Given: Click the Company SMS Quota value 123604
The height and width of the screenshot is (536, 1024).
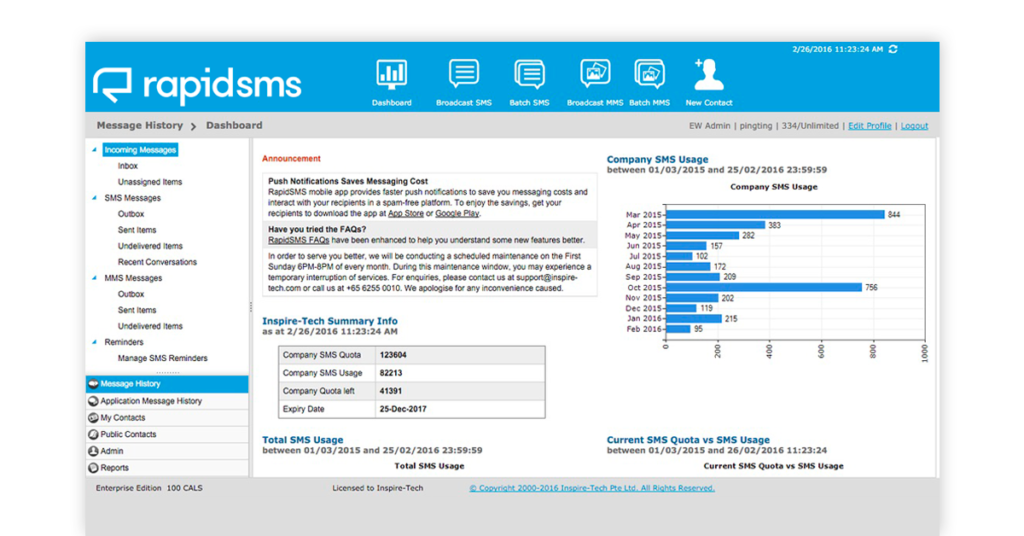Looking at the screenshot, I should pos(393,355).
